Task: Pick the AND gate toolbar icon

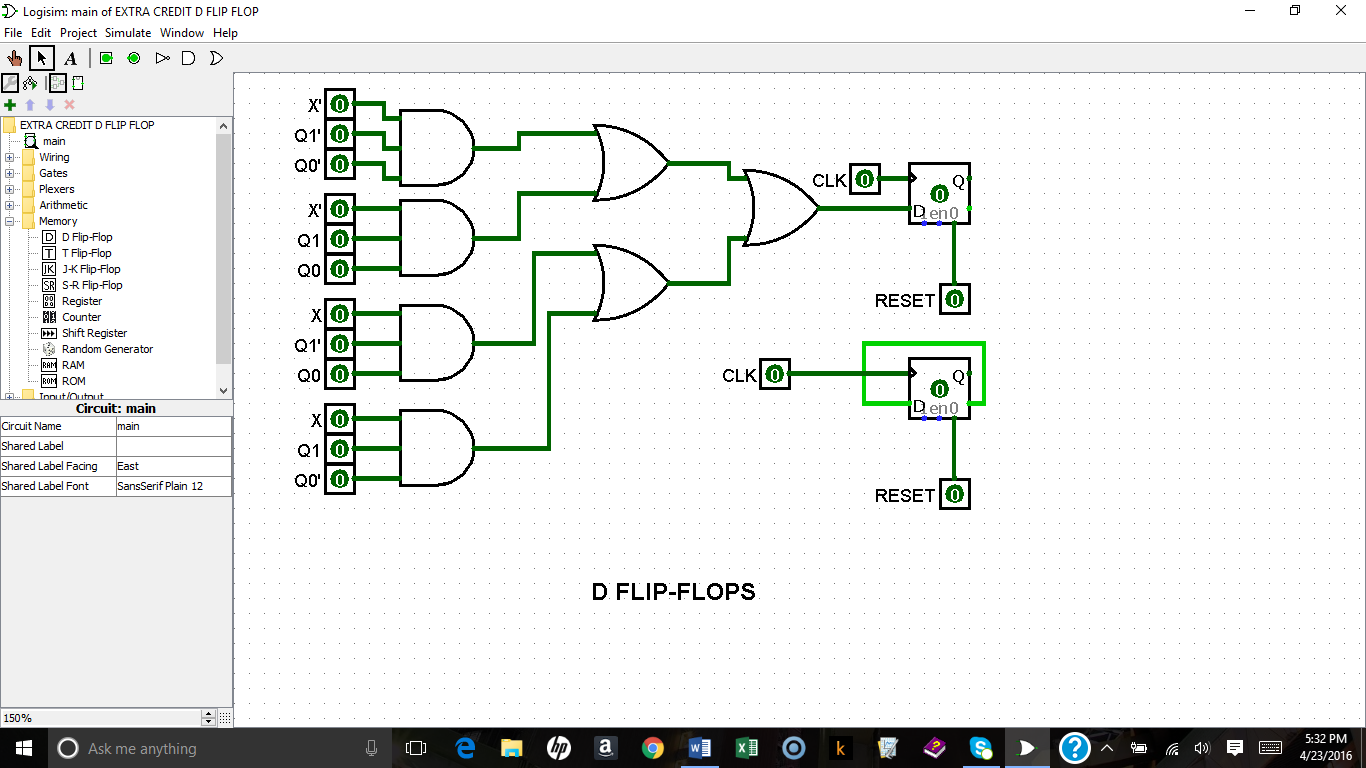Action: click(188, 58)
